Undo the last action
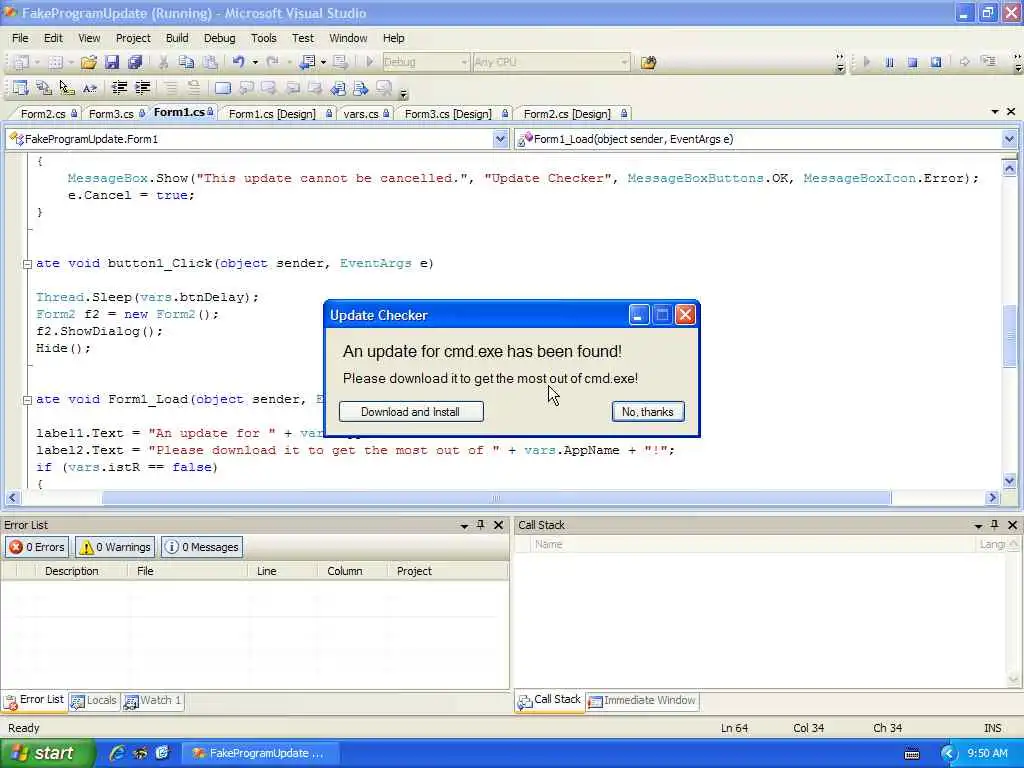The width and height of the screenshot is (1024, 768). pos(238,62)
